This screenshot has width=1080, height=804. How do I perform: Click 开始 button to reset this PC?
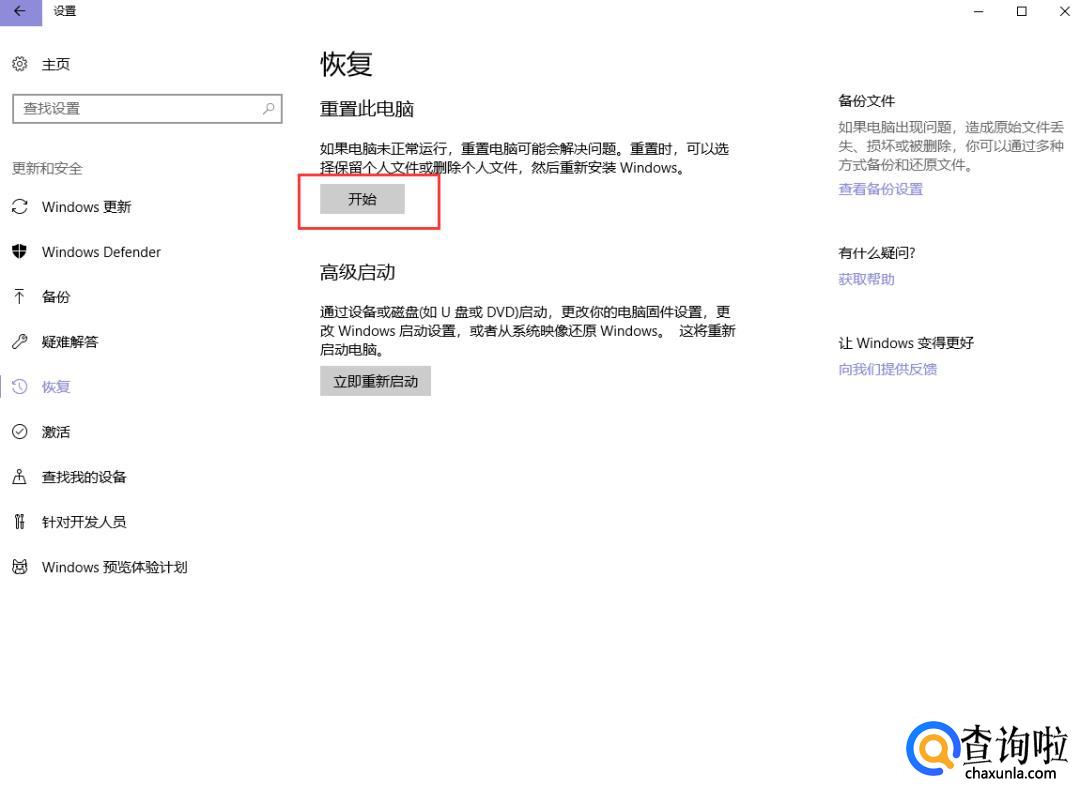pos(362,199)
